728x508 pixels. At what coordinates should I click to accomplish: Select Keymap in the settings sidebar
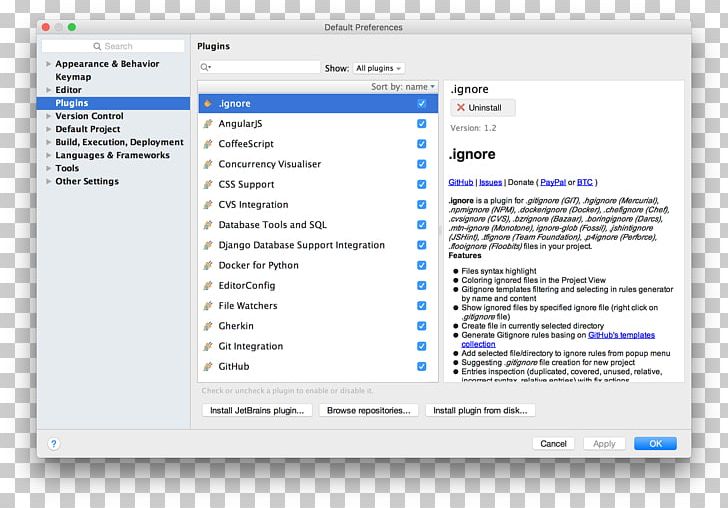click(73, 77)
